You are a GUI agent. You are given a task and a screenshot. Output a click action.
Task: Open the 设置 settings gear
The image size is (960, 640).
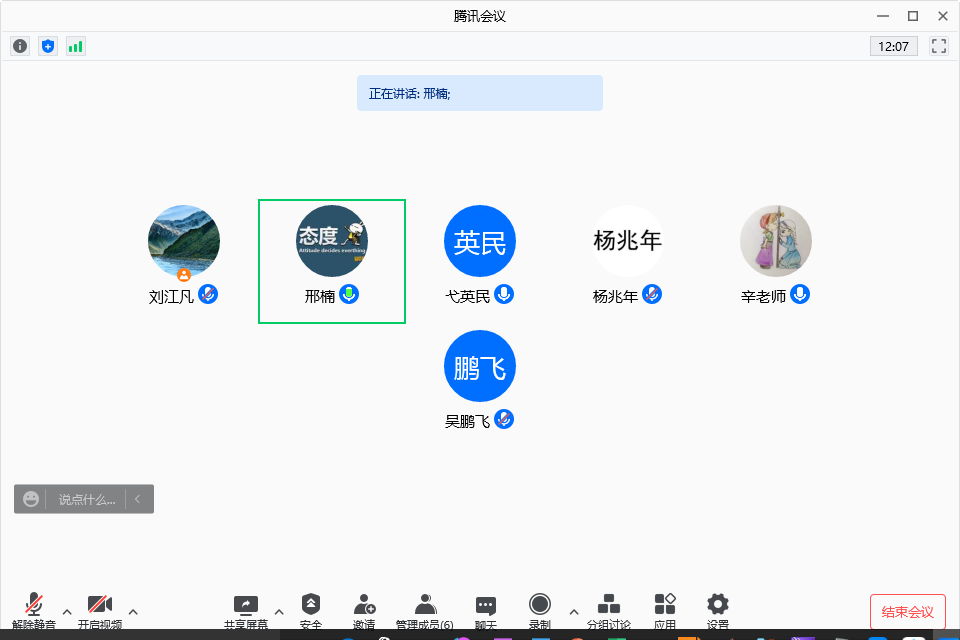click(x=717, y=608)
